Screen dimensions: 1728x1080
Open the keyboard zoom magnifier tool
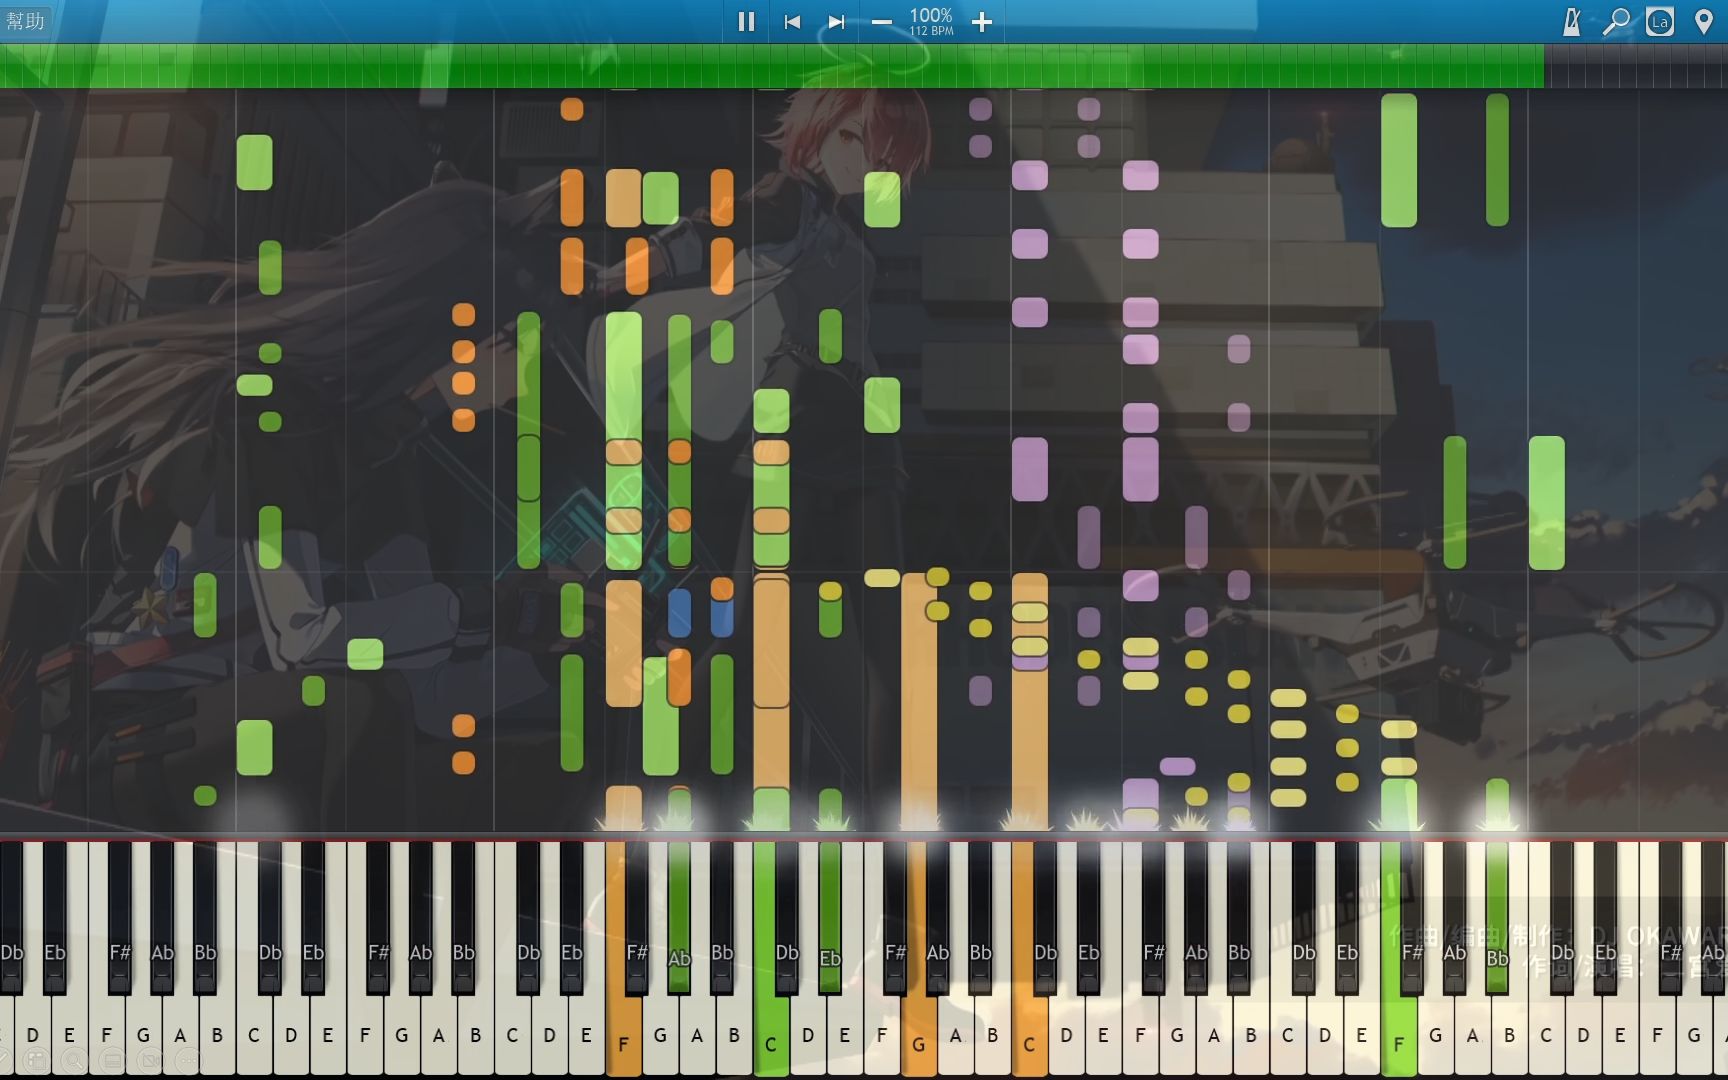pyautogui.click(x=1616, y=21)
